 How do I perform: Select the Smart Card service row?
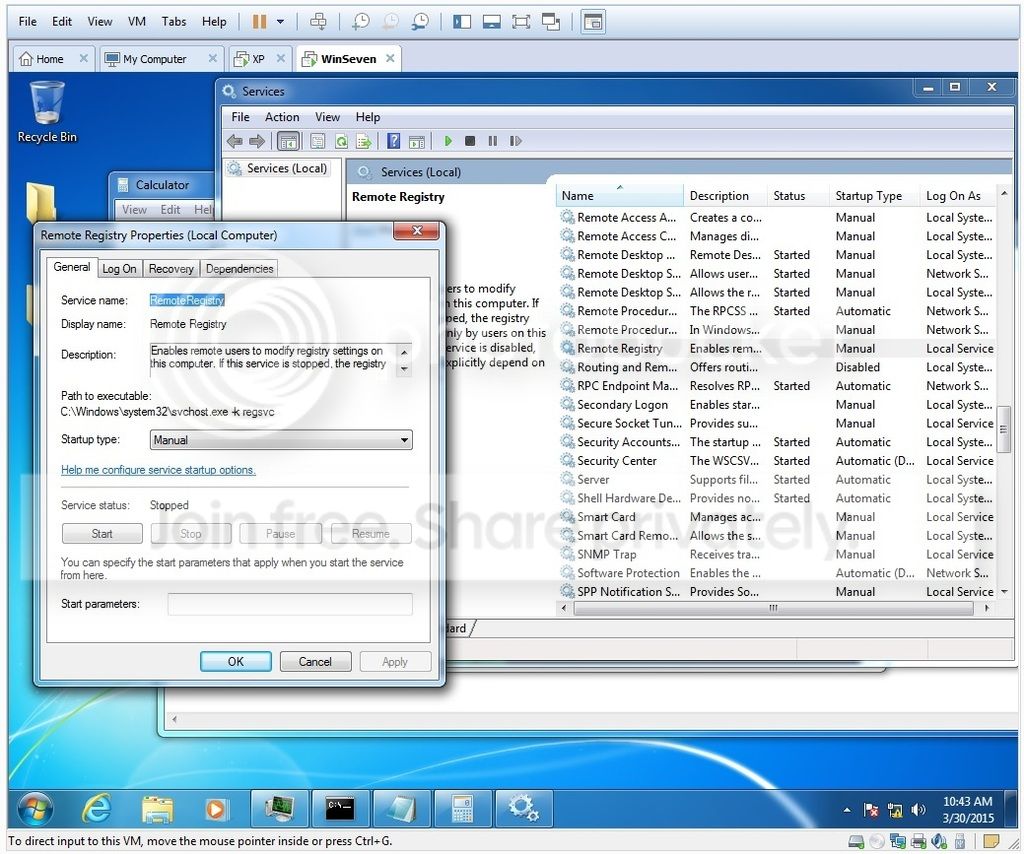777,517
